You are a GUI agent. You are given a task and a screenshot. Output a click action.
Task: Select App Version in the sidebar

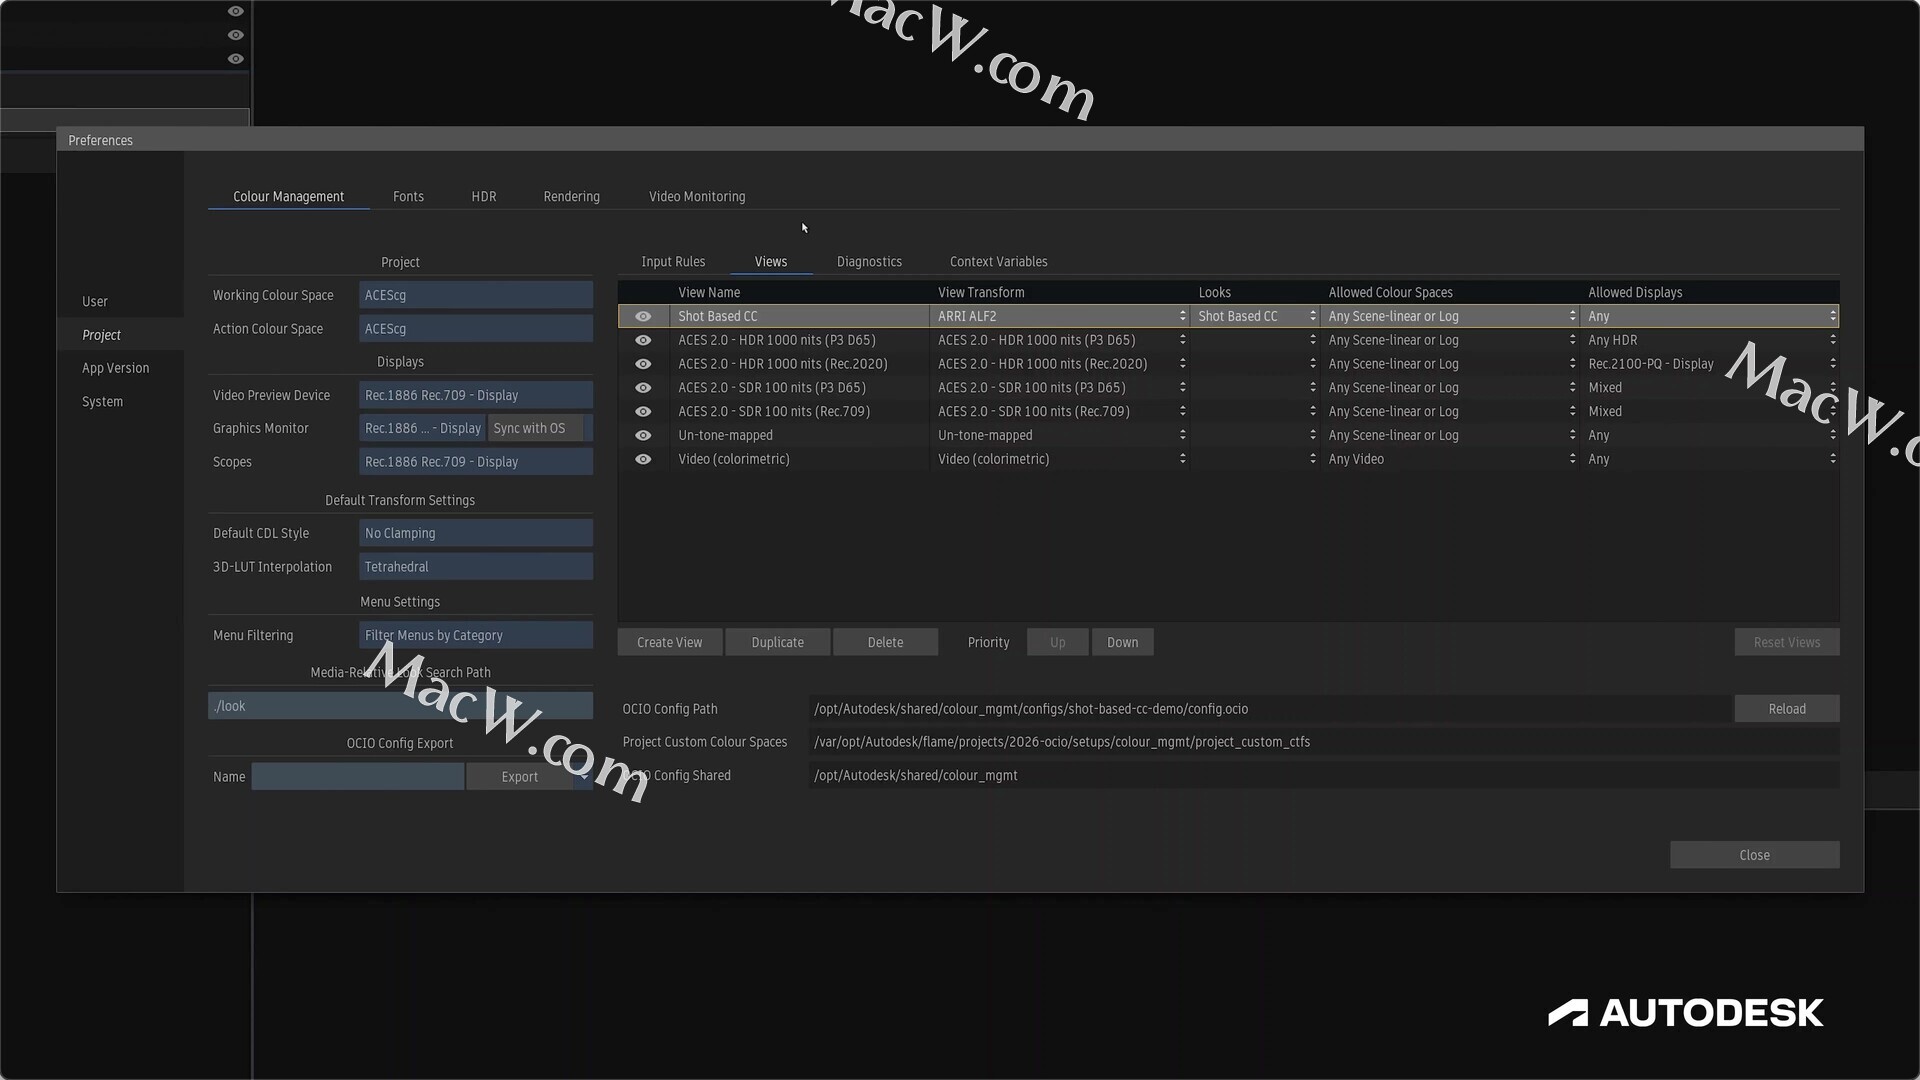click(x=115, y=368)
